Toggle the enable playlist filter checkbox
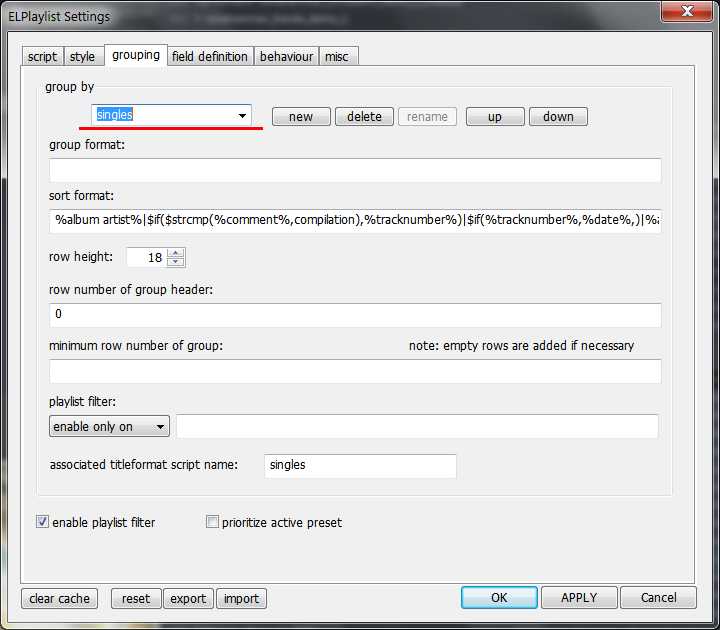 tap(42, 522)
